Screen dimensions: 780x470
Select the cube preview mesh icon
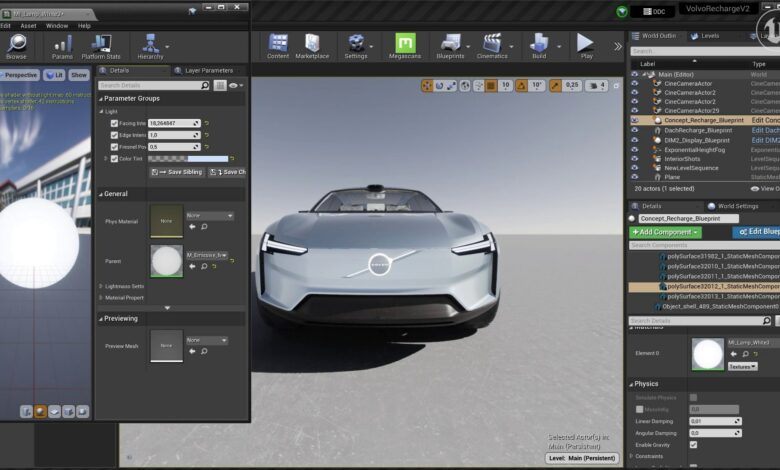point(68,412)
